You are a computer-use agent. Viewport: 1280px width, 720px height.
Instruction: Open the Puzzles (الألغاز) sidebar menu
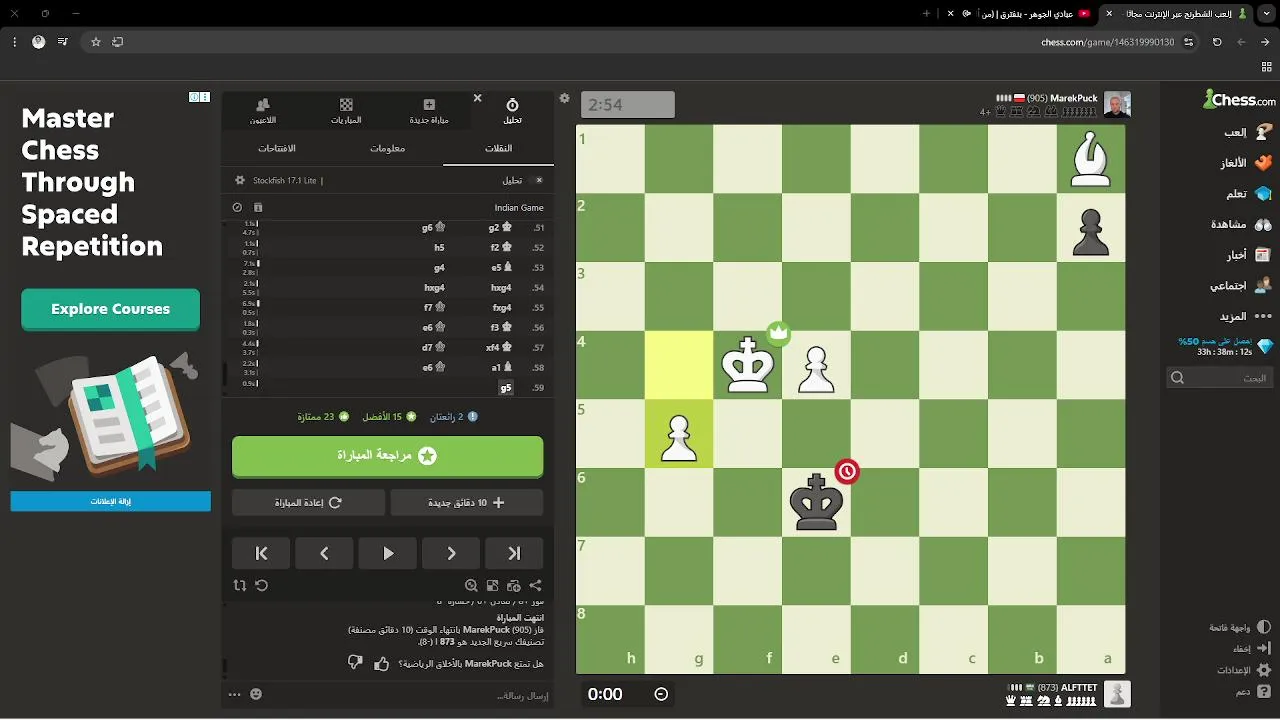[1244, 163]
